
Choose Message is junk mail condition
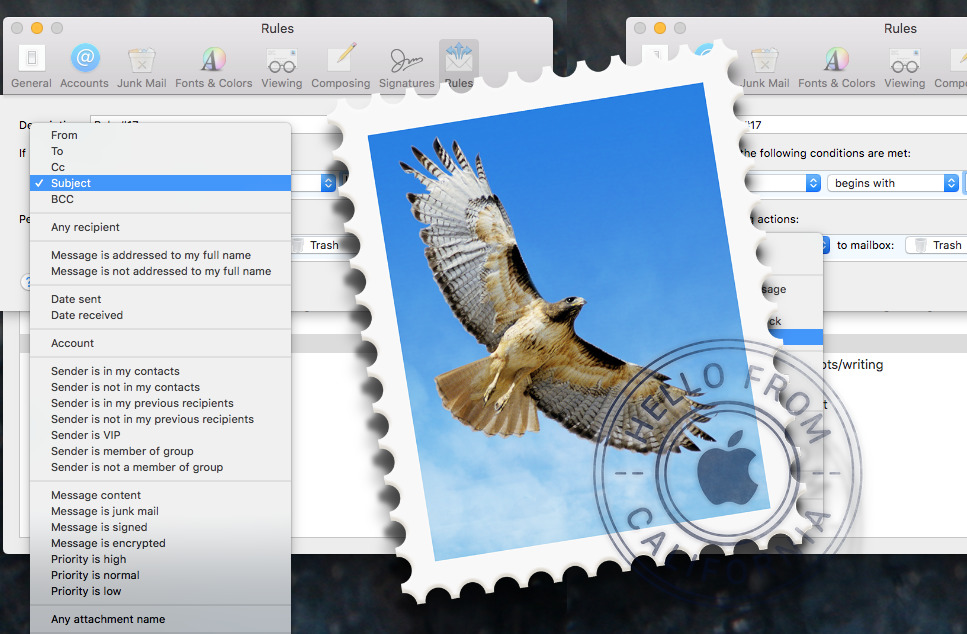pos(160,511)
